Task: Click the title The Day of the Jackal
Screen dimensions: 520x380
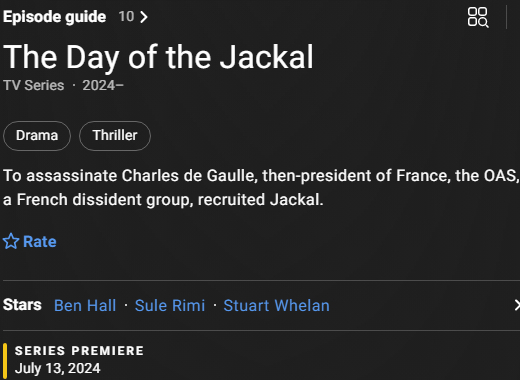Action: click(x=158, y=57)
